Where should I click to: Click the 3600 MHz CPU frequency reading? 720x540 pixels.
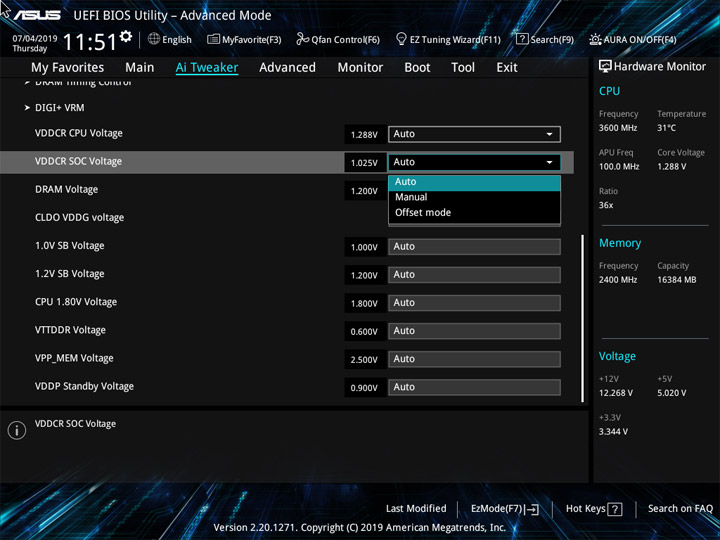pos(618,128)
